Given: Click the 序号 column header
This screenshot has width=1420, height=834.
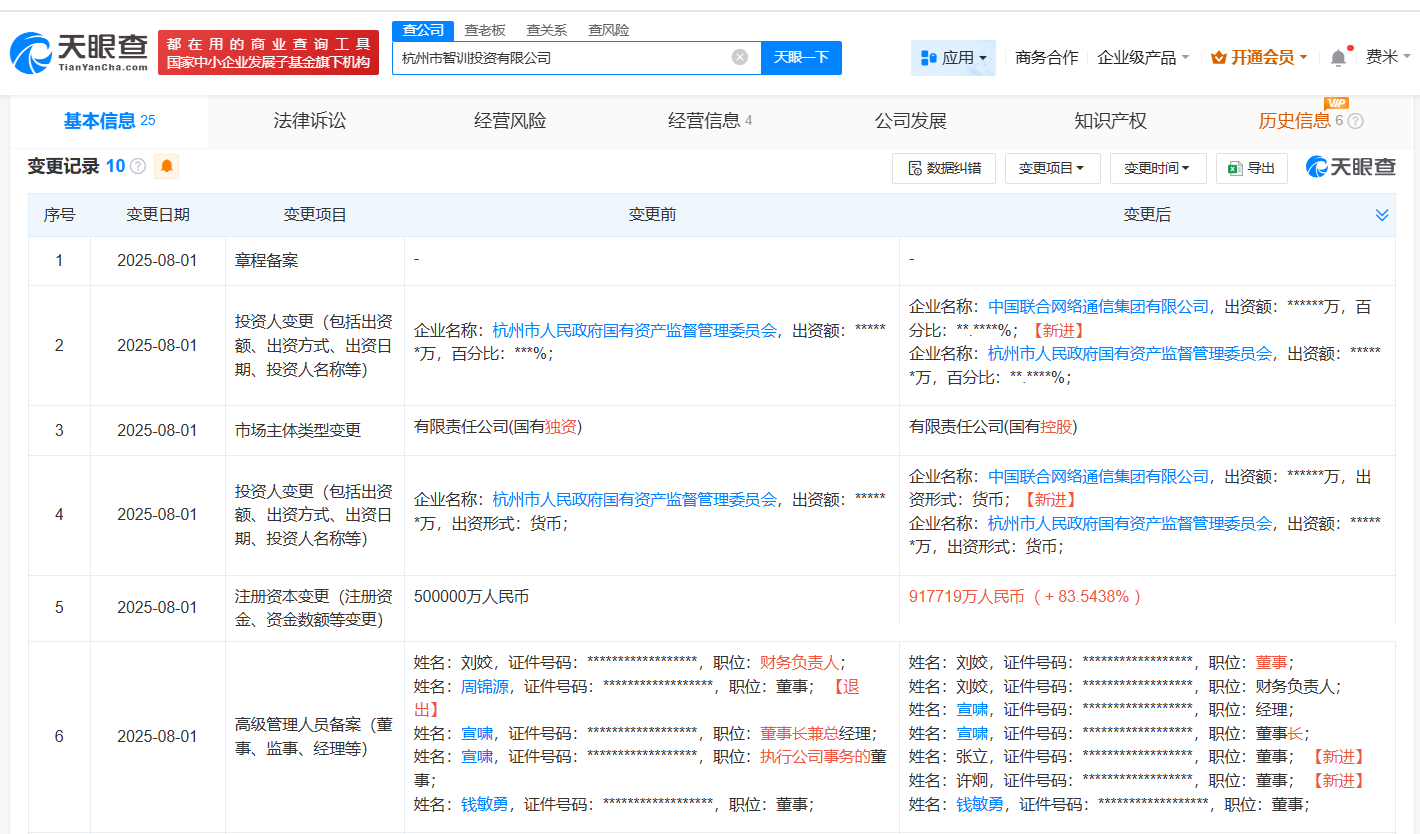Looking at the screenshot, I should coord(59,214).
